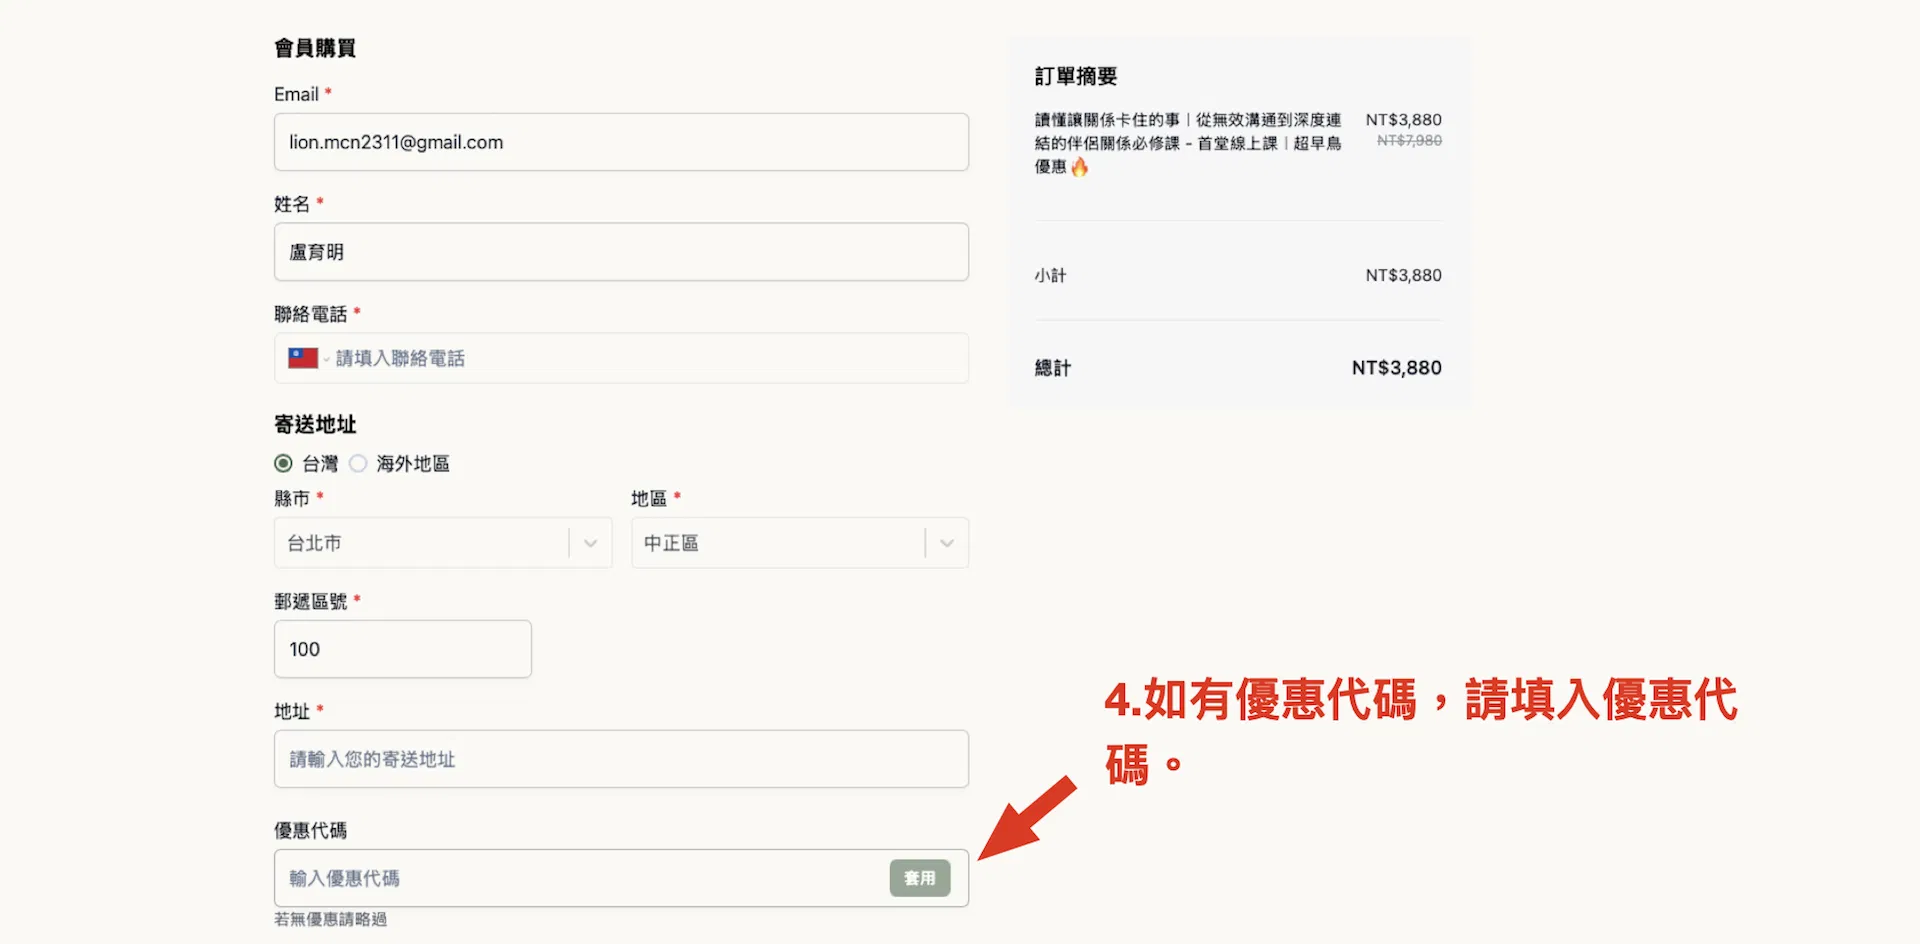Click the 姓名 name input field

click(621, 252)
